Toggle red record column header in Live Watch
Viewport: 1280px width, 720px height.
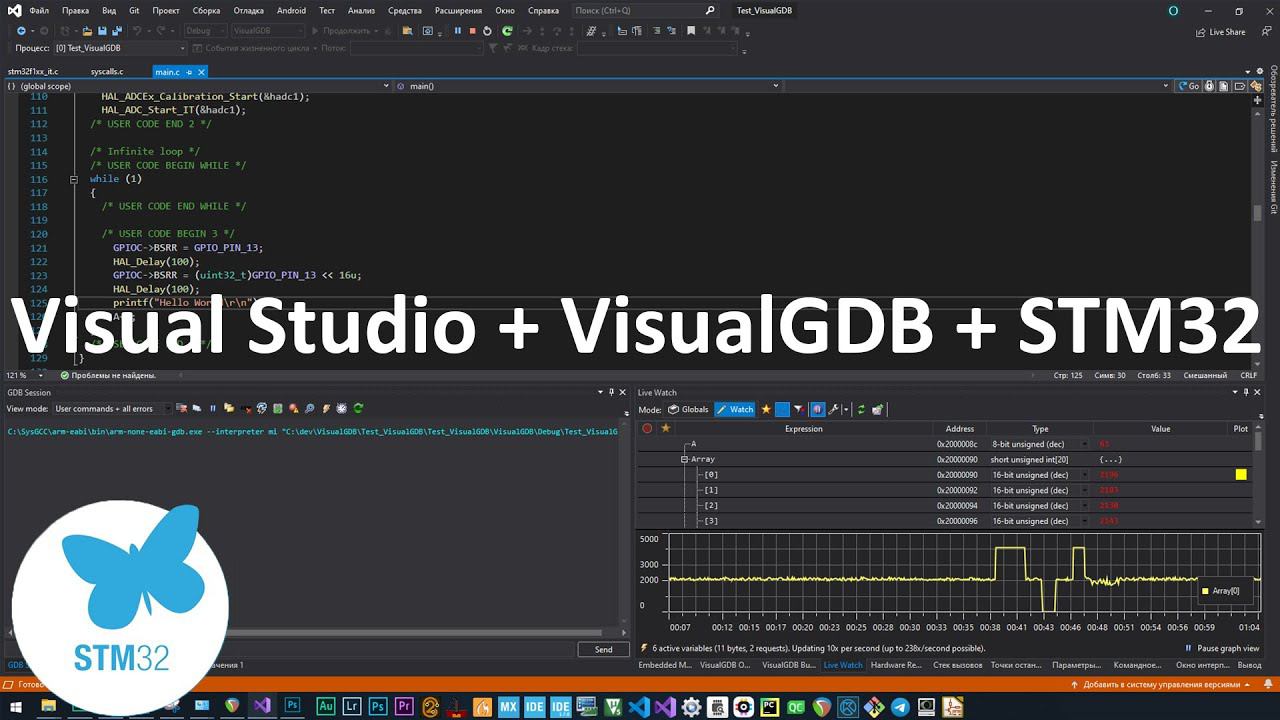click(647, 428)
